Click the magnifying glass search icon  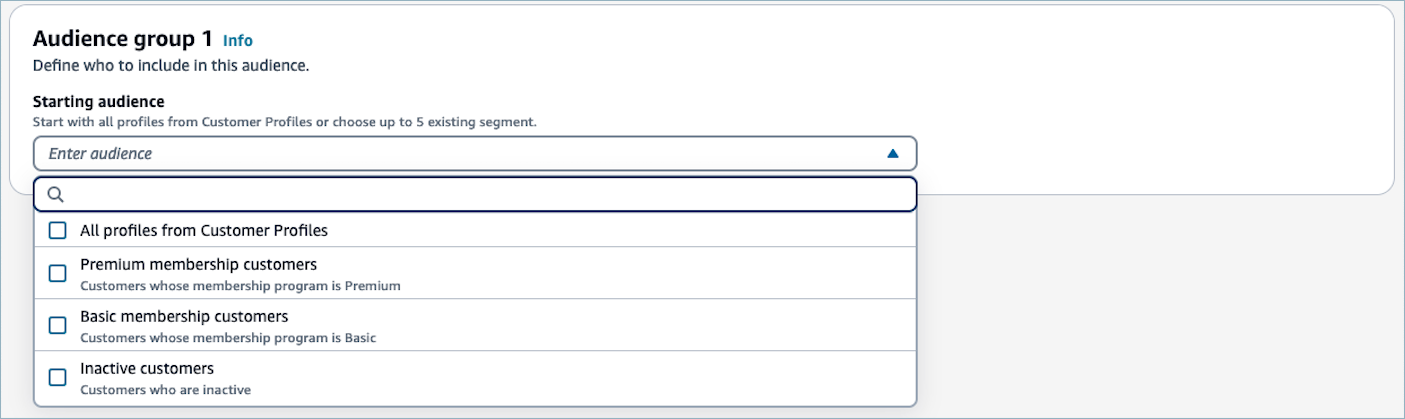coord(56,195)
